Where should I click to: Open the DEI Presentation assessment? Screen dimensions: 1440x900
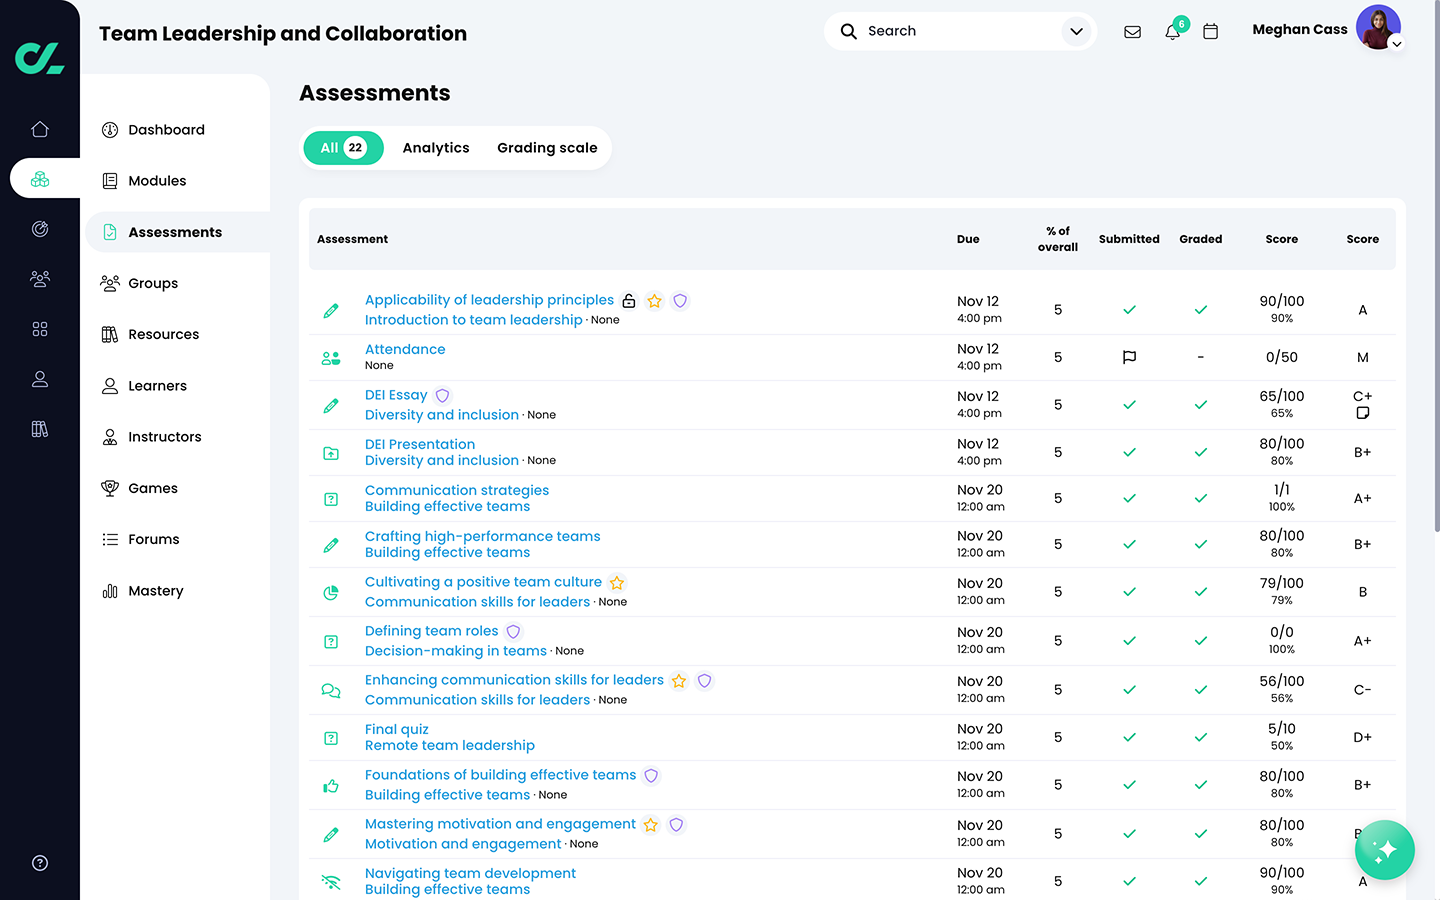pyautogui.click(x=419, y=444)
